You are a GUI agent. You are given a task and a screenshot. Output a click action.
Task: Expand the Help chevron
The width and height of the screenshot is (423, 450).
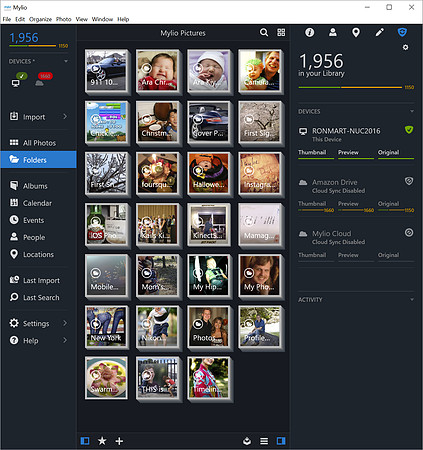pos(65,340)
